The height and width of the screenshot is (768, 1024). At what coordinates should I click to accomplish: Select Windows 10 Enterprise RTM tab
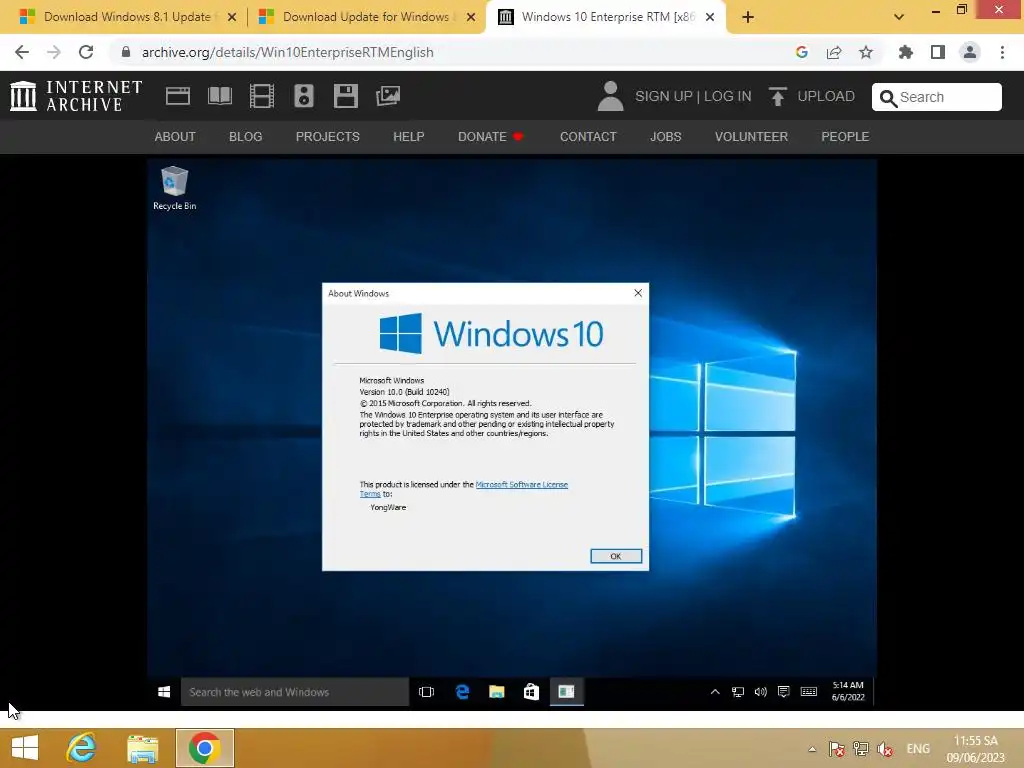(607, 17)
